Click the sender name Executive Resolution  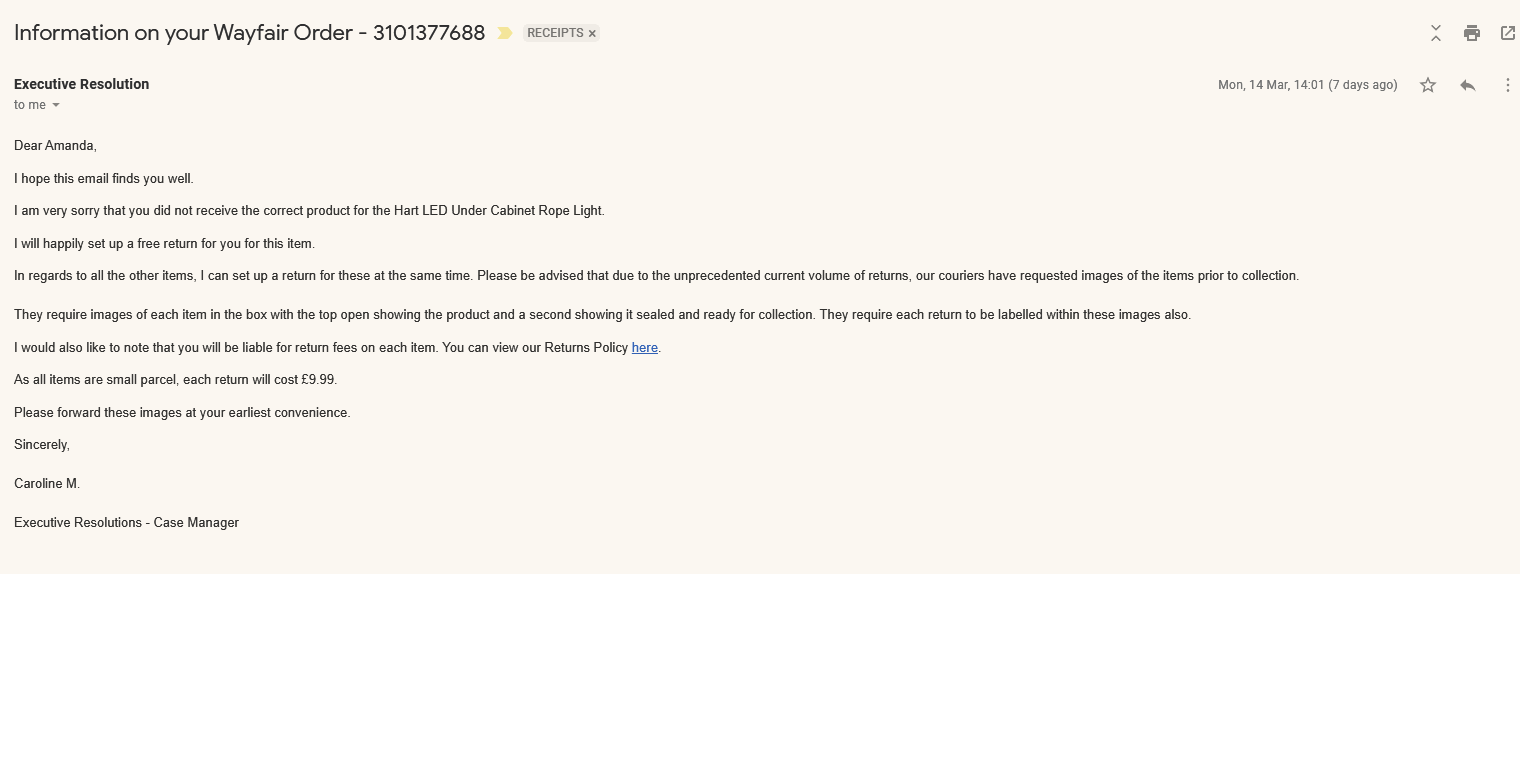pos(81,84)
